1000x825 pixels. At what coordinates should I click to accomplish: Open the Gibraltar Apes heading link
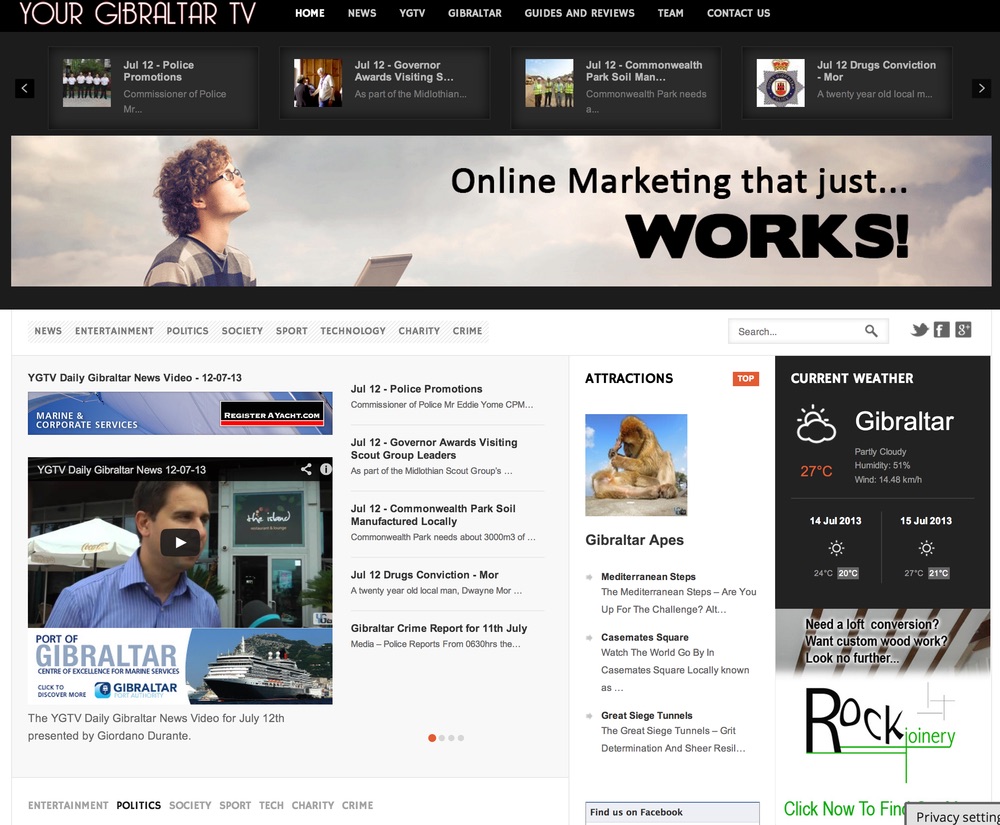click(x=634, y=540)
